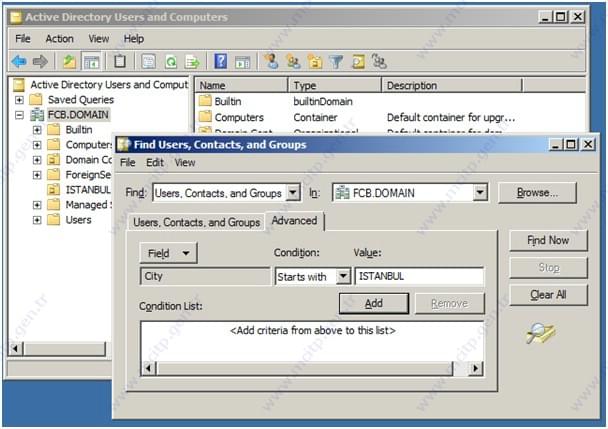Click the Find objects toolbar icon
608x429 pixels.
(358, 61)
